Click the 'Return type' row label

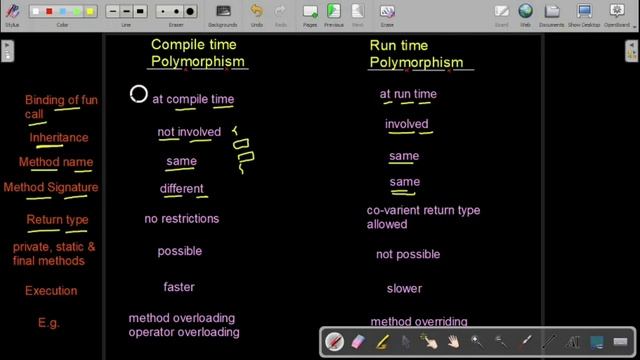click(x=58, y=220)
